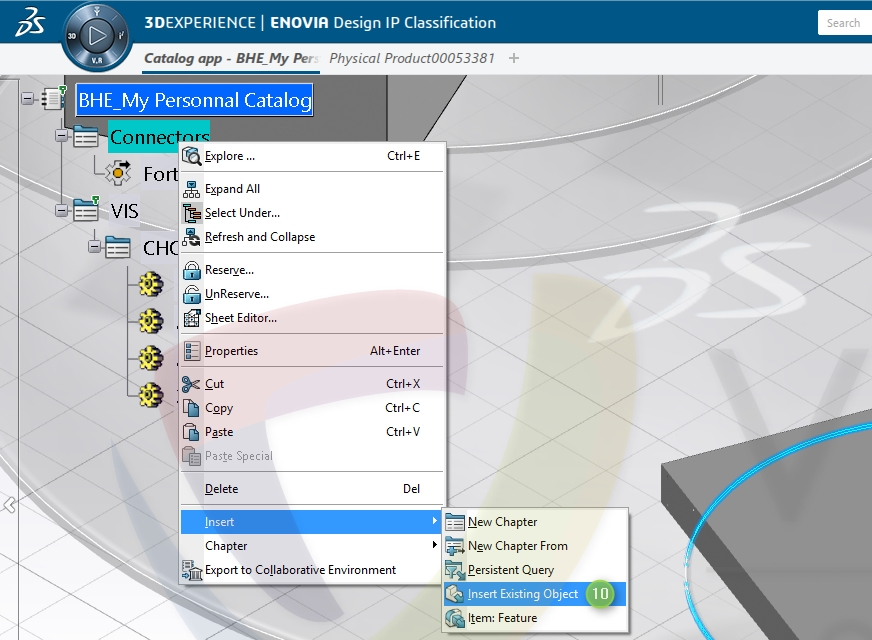Open Properties from the context menu
872x640 pixels.
click(x=312, y=351)
